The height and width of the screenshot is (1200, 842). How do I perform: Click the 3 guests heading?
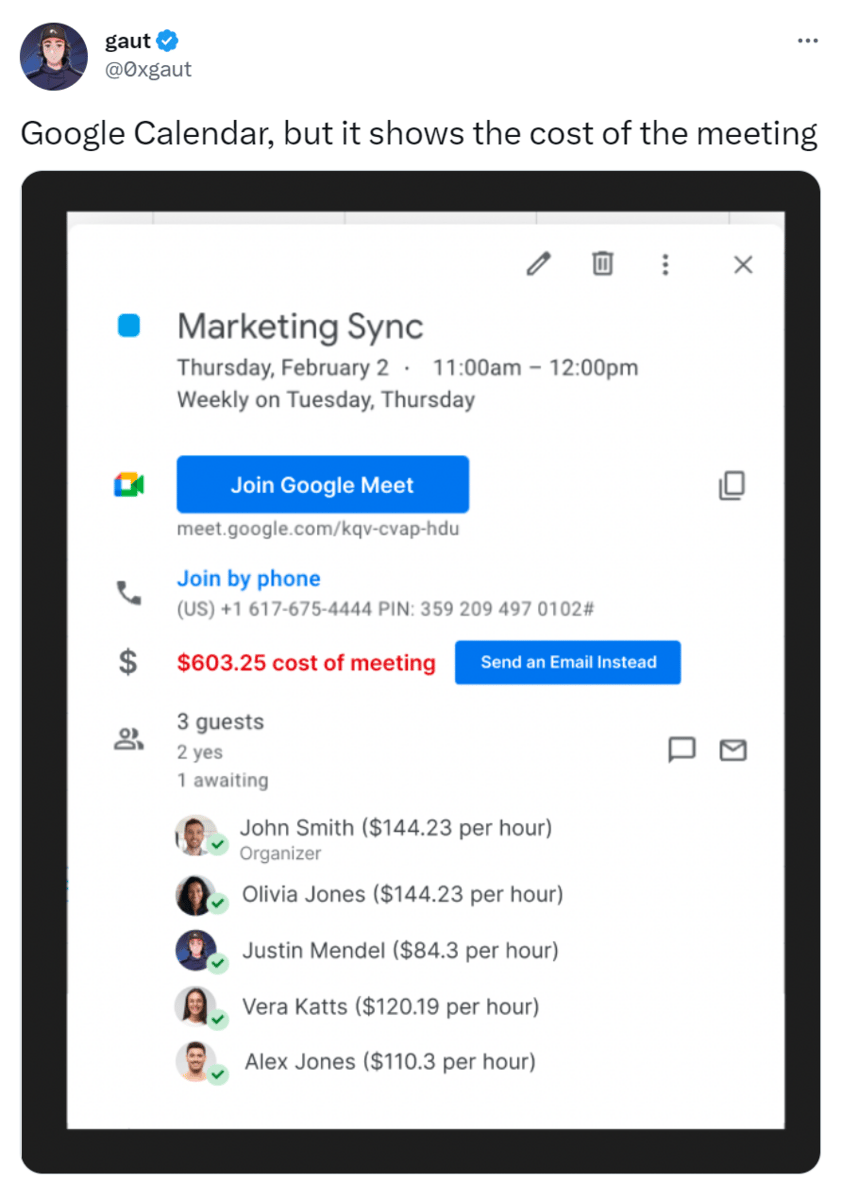pyautogui.click(x=220, y=722)
